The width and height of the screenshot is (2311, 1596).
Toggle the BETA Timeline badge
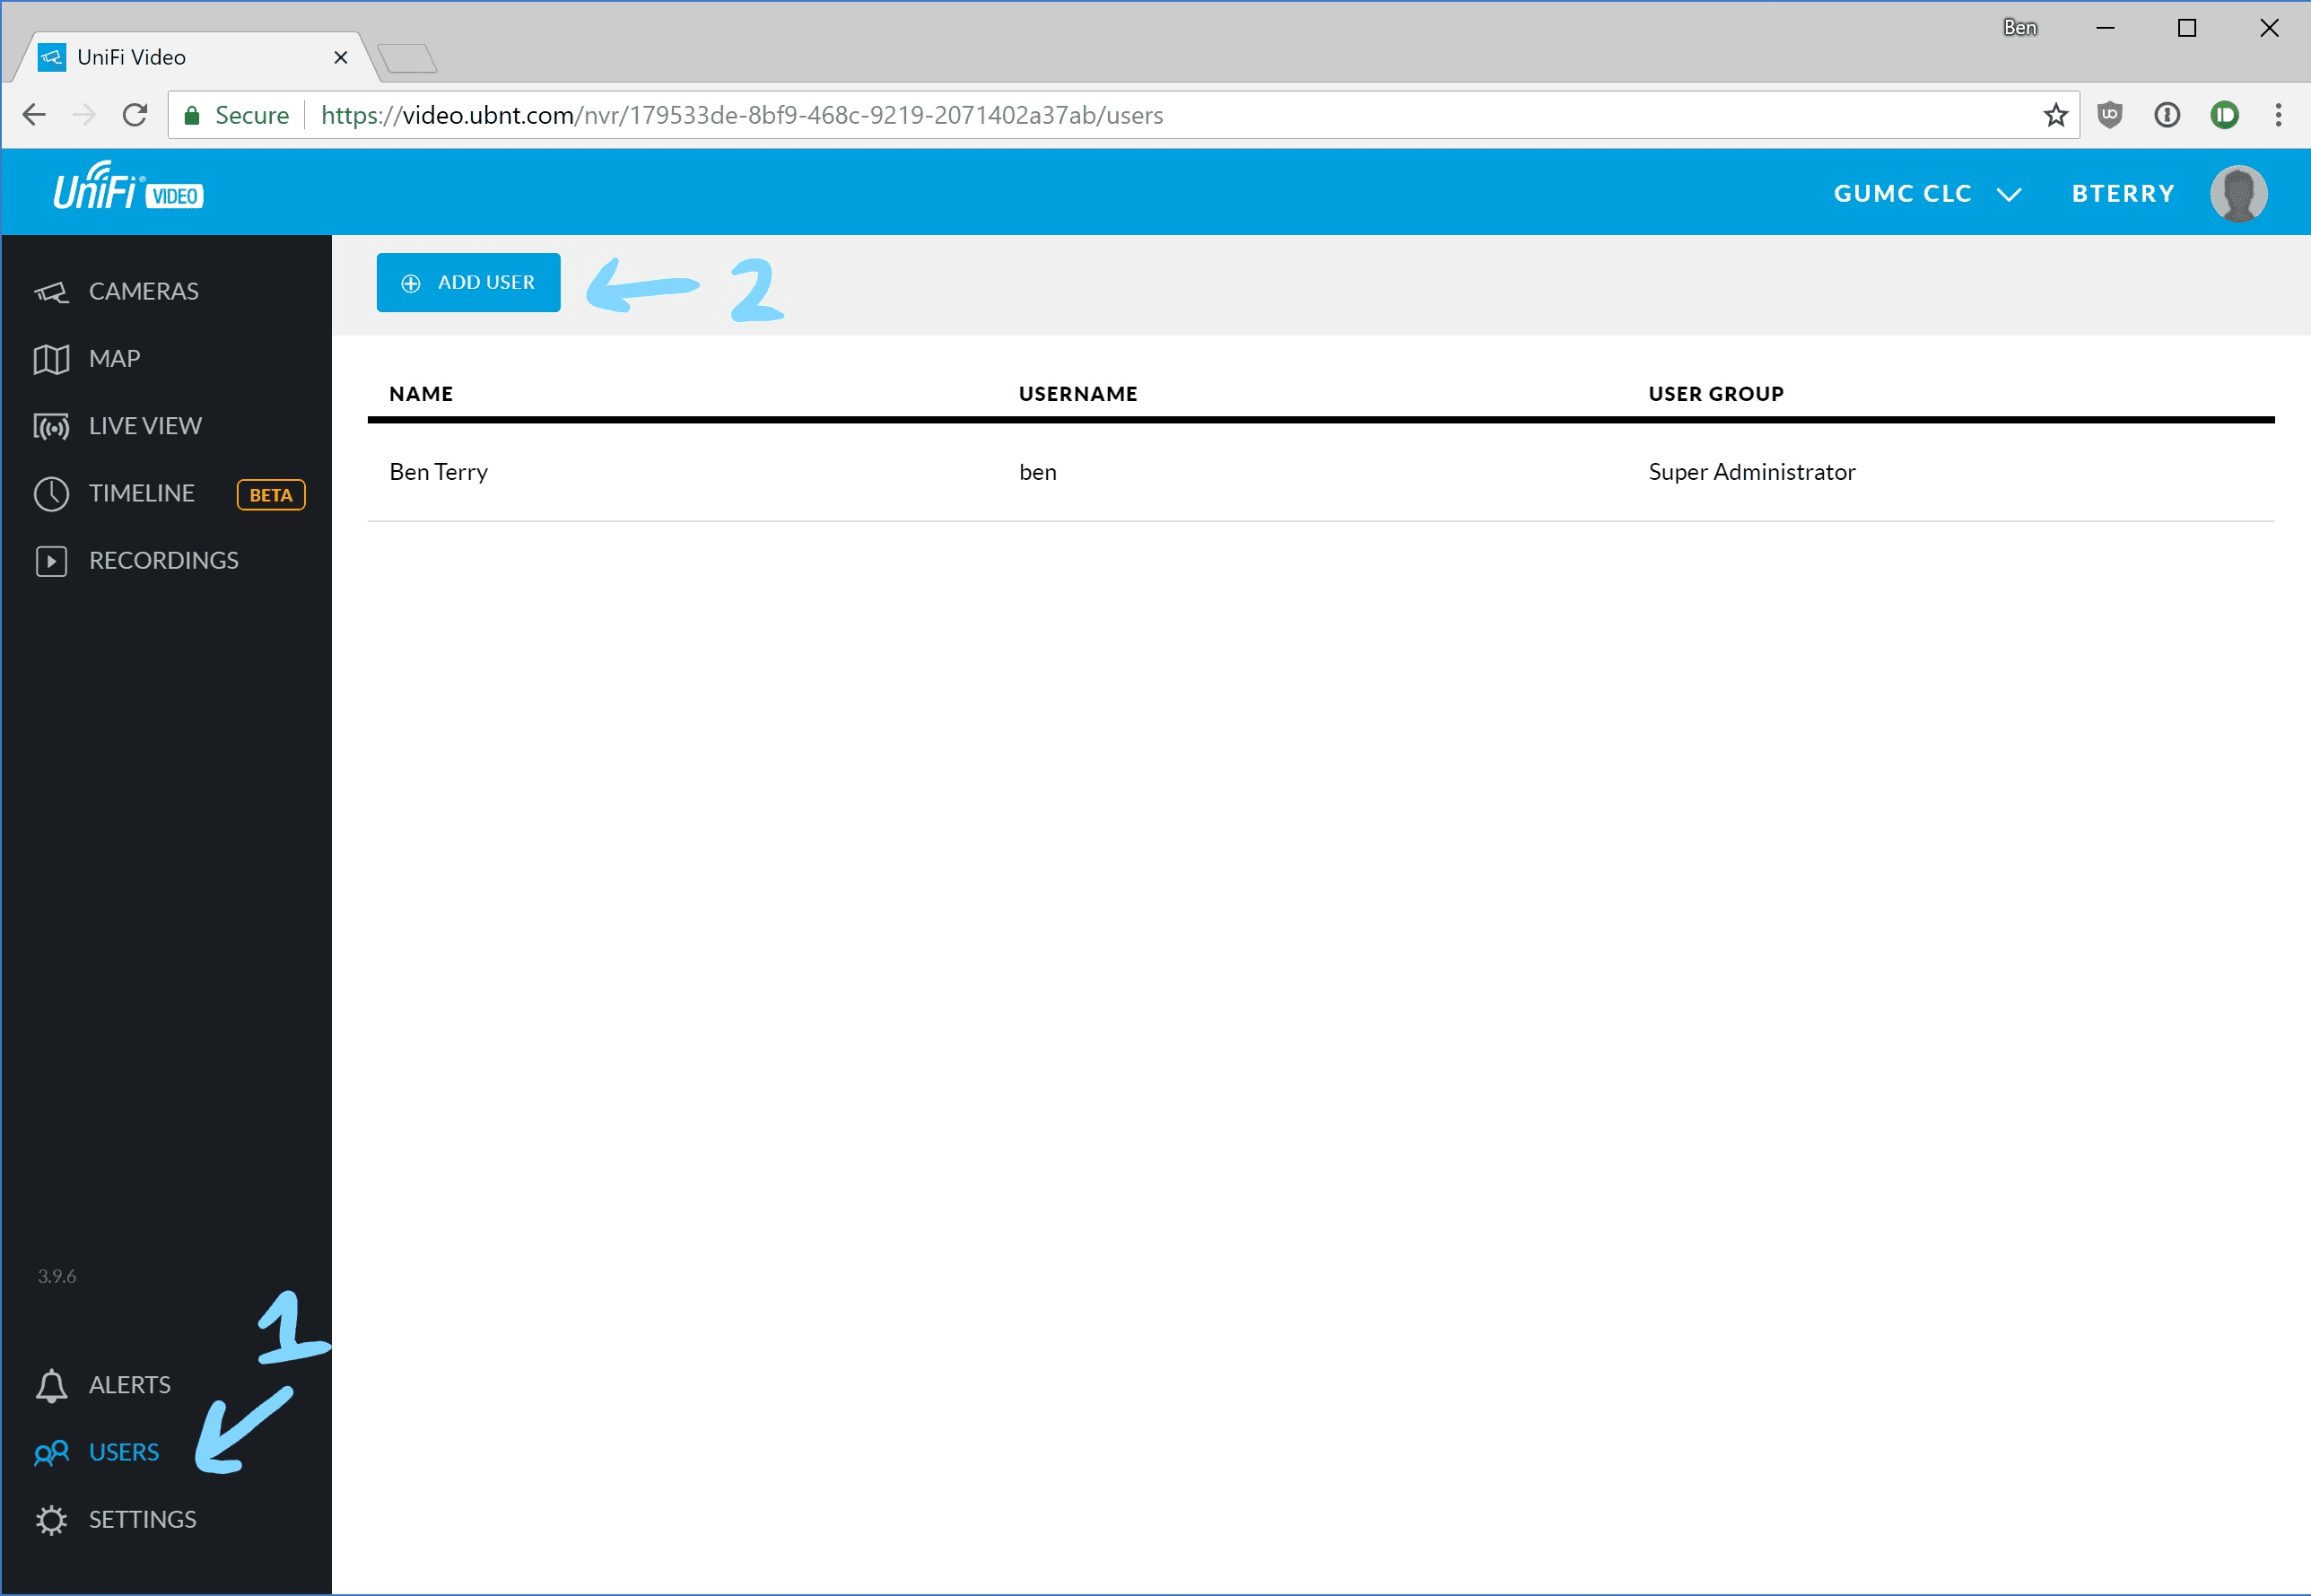(272, 493)
